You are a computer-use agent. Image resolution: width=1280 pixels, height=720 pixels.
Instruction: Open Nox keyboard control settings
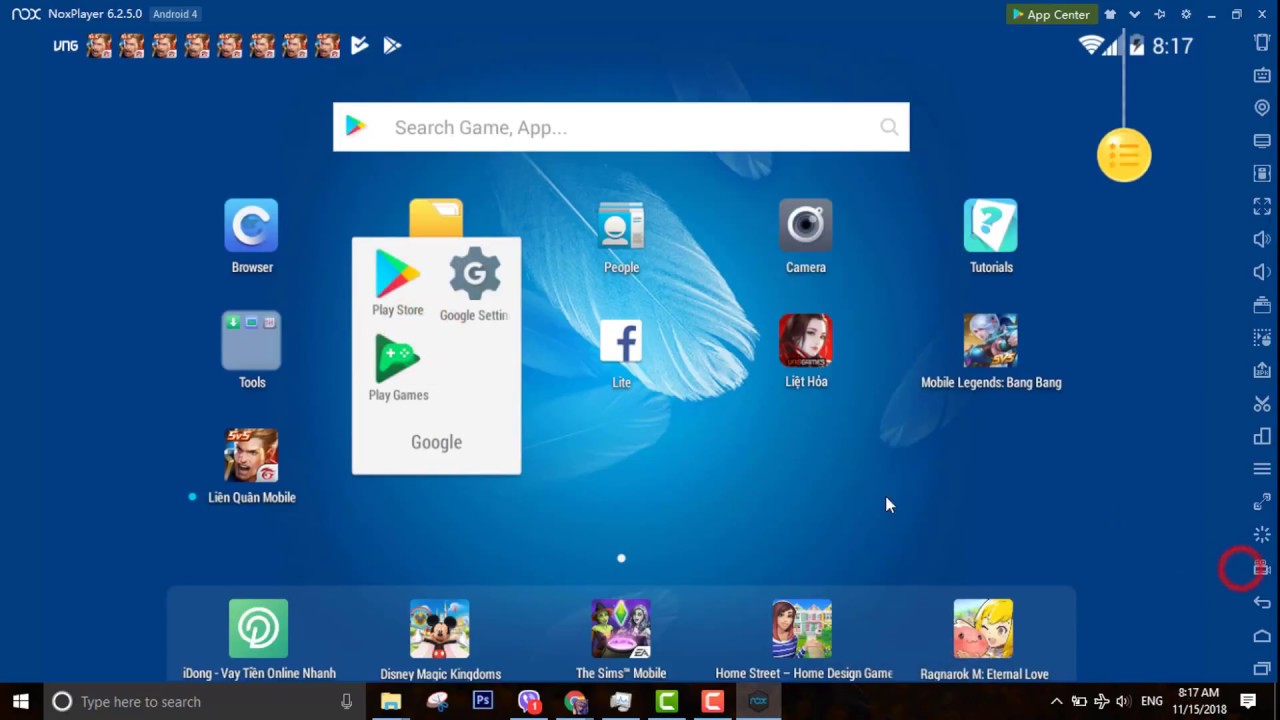click(1262, 75)
